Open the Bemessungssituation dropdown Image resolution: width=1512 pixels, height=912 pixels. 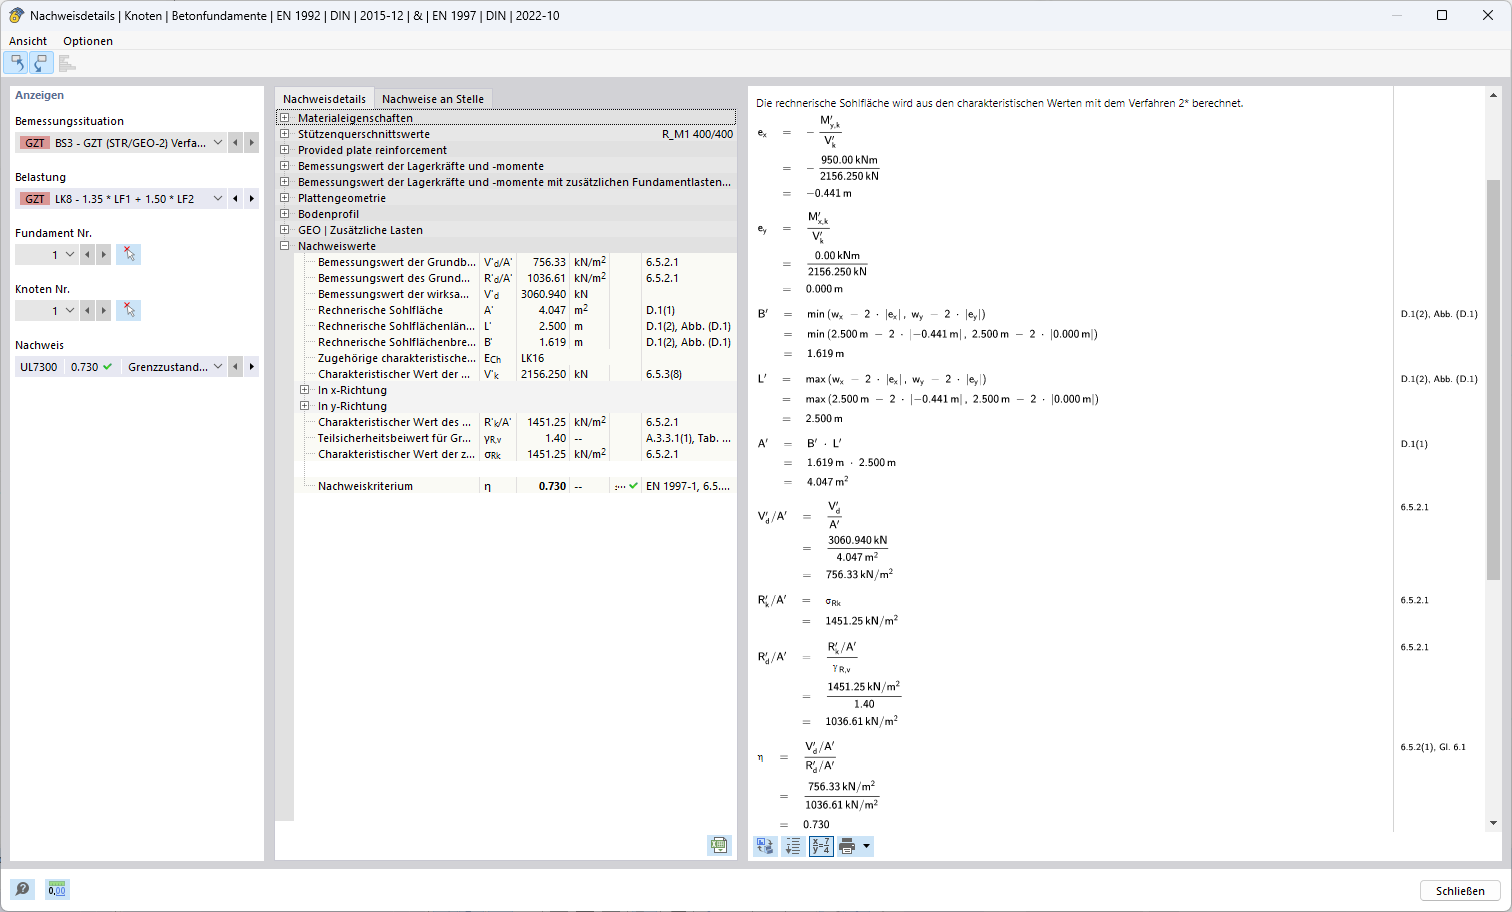[x=220, y=142]
